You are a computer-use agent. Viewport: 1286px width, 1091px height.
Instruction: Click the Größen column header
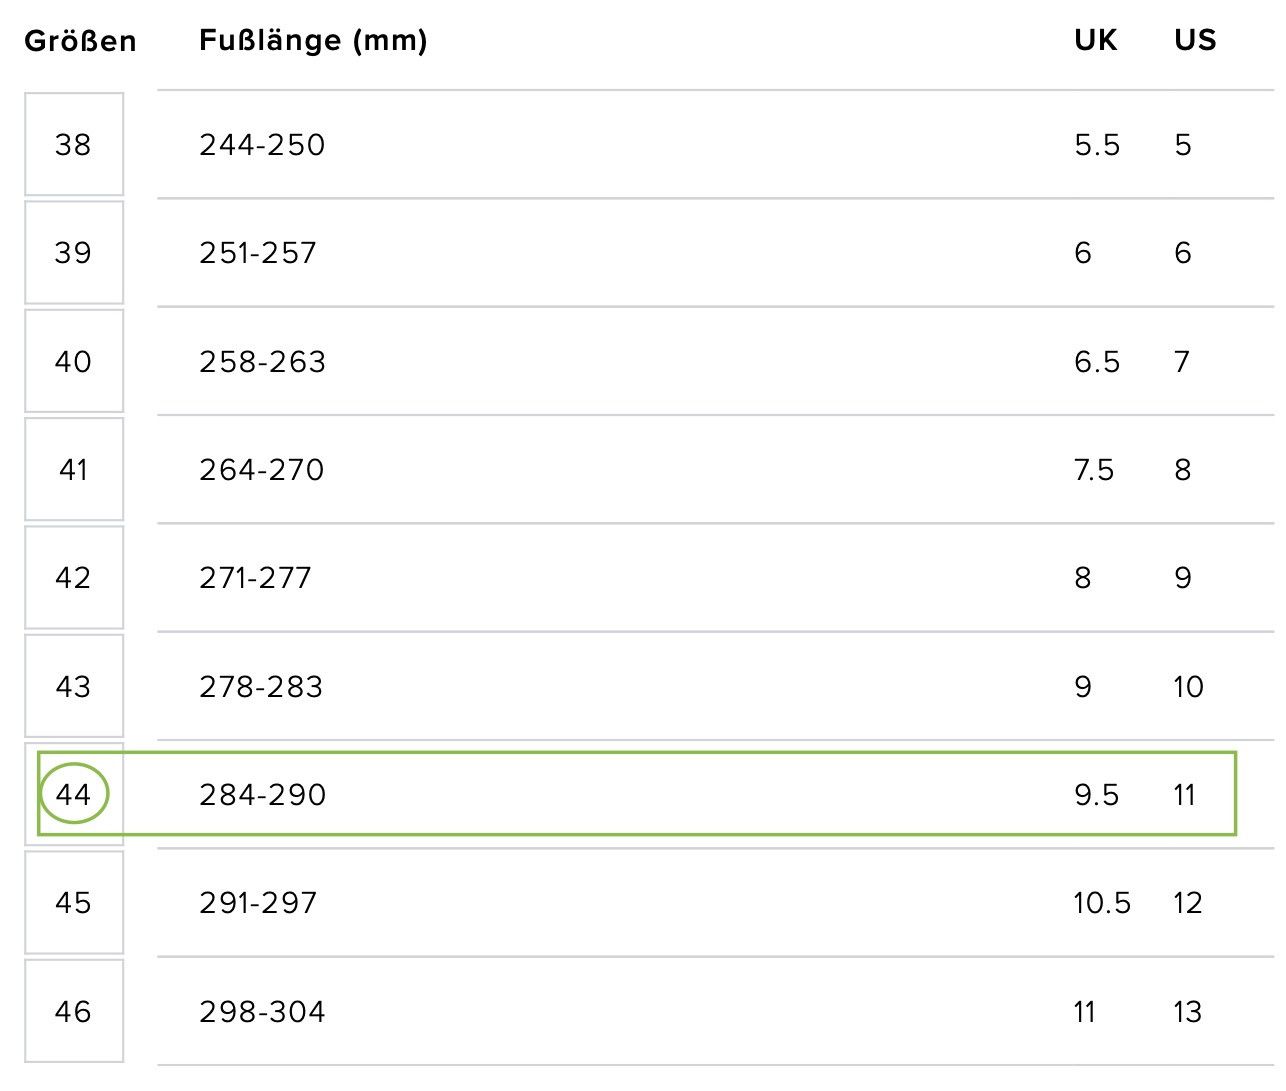[80, 41]
